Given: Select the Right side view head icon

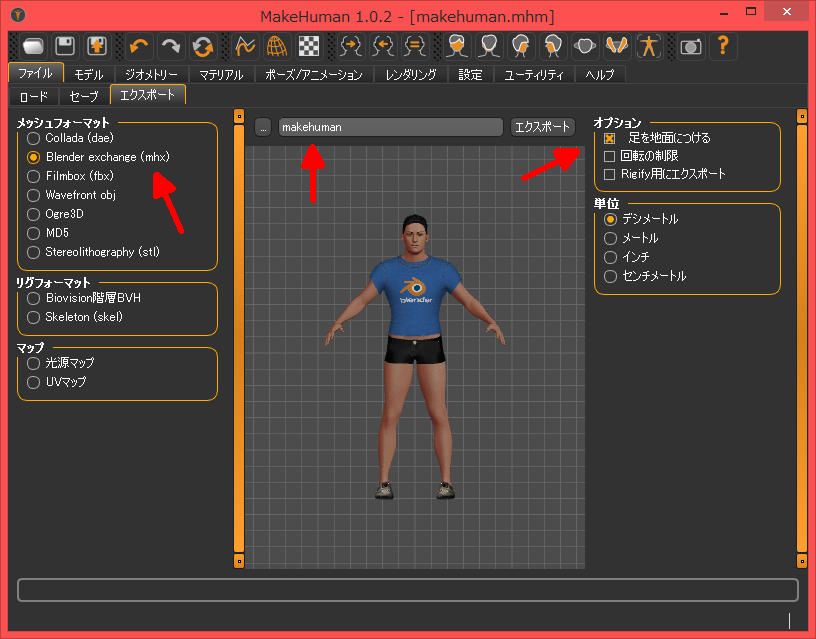Looking at the screenshot, I should (553, 46).
